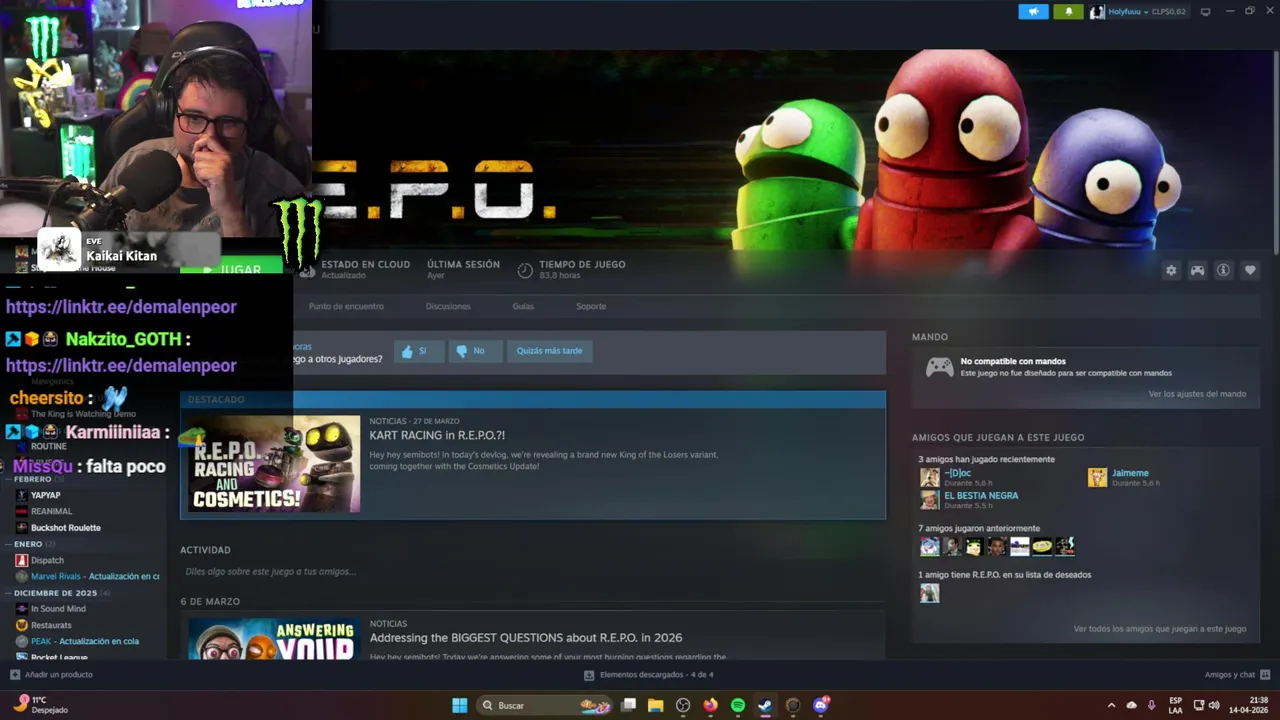The width and height of the screenshot is (1280, 720).
Task: Open taskbar weather widget 11°C Despejado
Action: point(41,705)
